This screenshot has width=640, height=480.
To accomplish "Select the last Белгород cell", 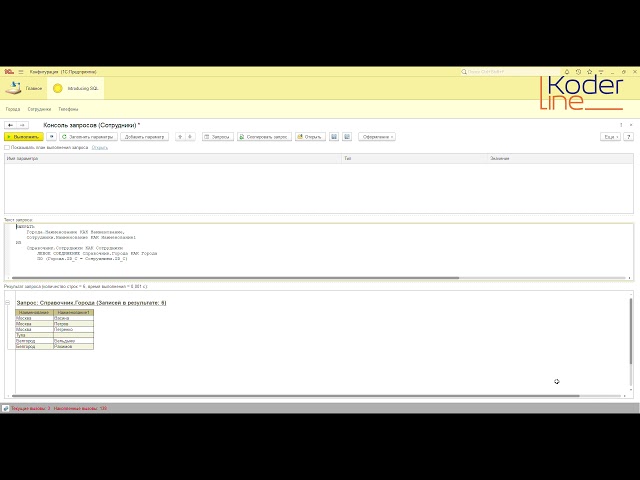I will point(34,347).
